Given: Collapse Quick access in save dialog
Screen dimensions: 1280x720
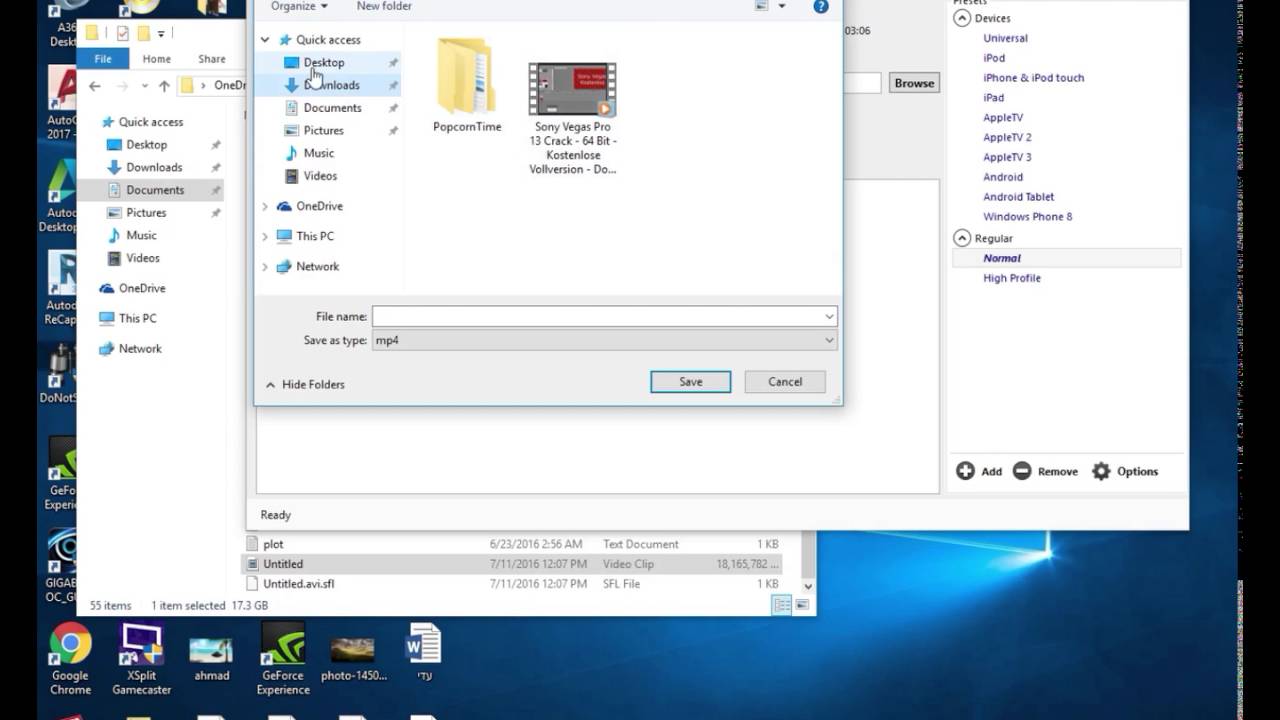Looking at the screenshot, I should coord(265,40).
